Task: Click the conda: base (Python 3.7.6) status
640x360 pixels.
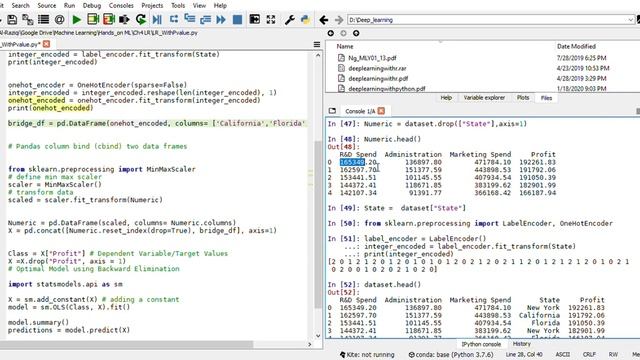Action: pyautogui.click(x=451, y=355)
